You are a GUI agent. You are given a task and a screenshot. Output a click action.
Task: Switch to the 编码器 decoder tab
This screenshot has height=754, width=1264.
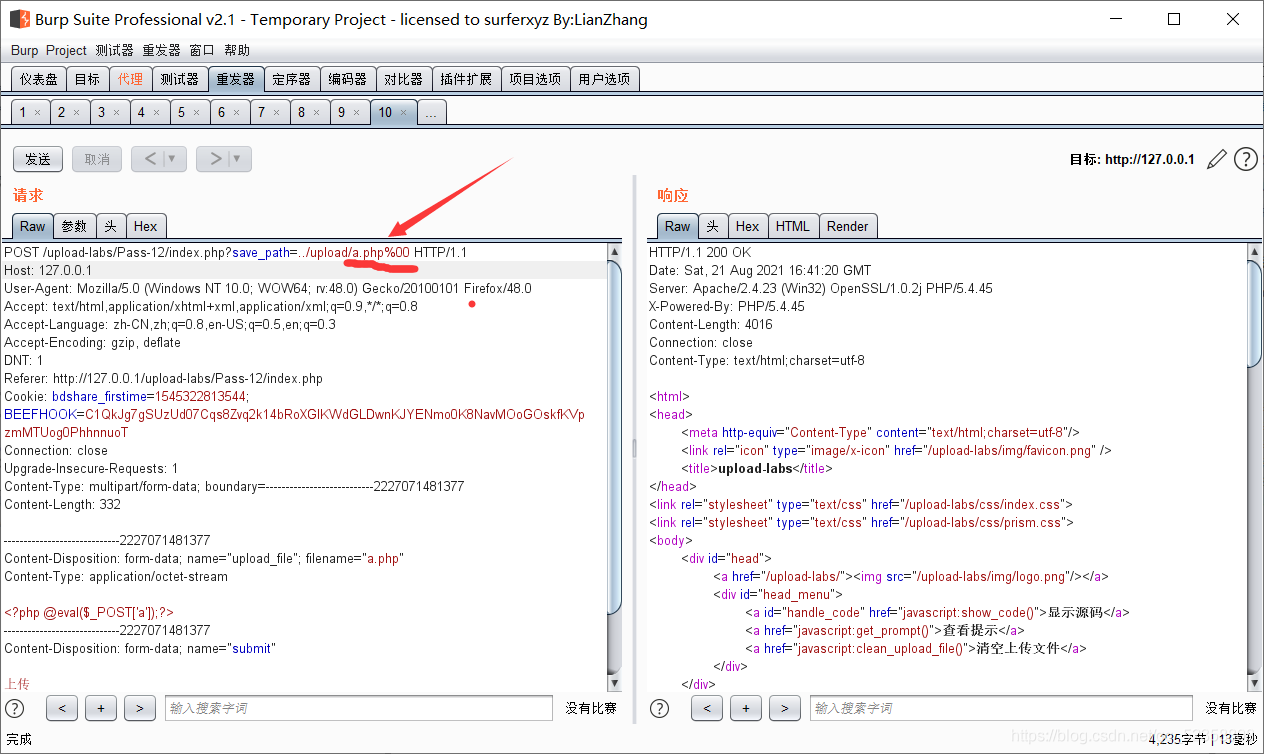click(347, 79)
